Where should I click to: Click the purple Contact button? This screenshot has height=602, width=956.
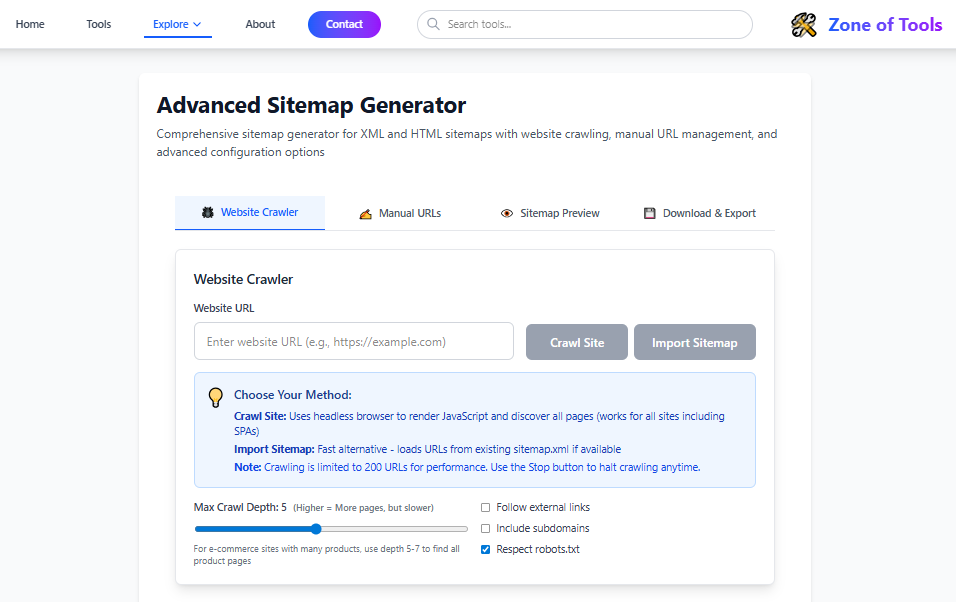click(x=344, y=24)
